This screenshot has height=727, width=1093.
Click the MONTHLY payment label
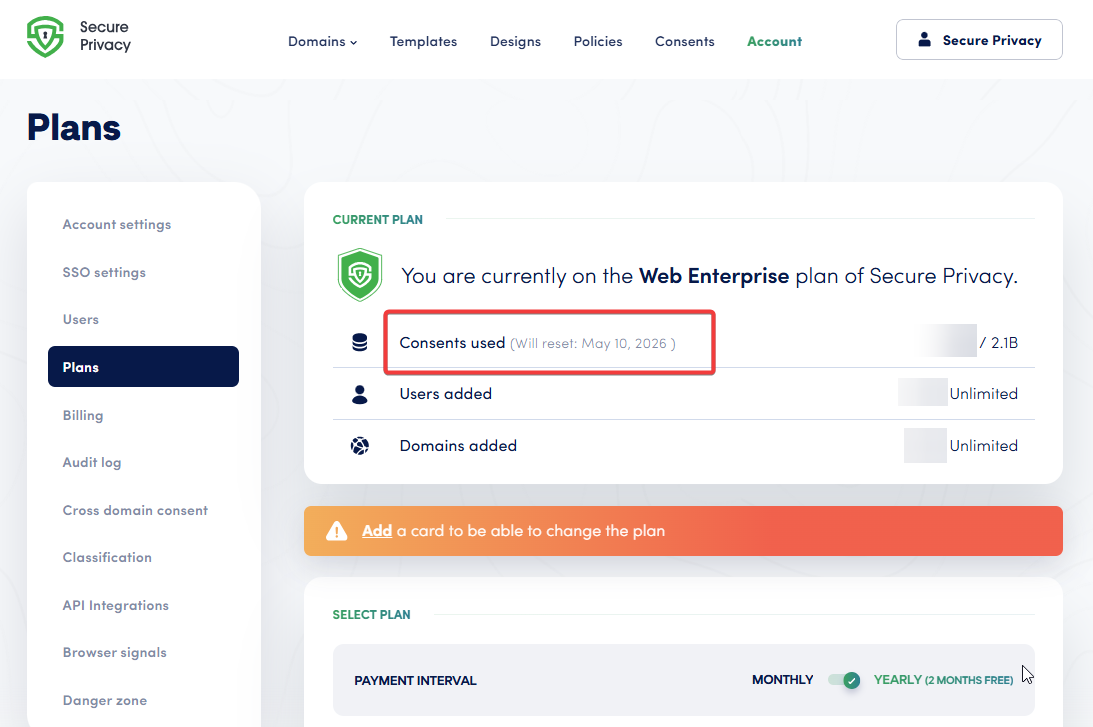click(783, 680)
